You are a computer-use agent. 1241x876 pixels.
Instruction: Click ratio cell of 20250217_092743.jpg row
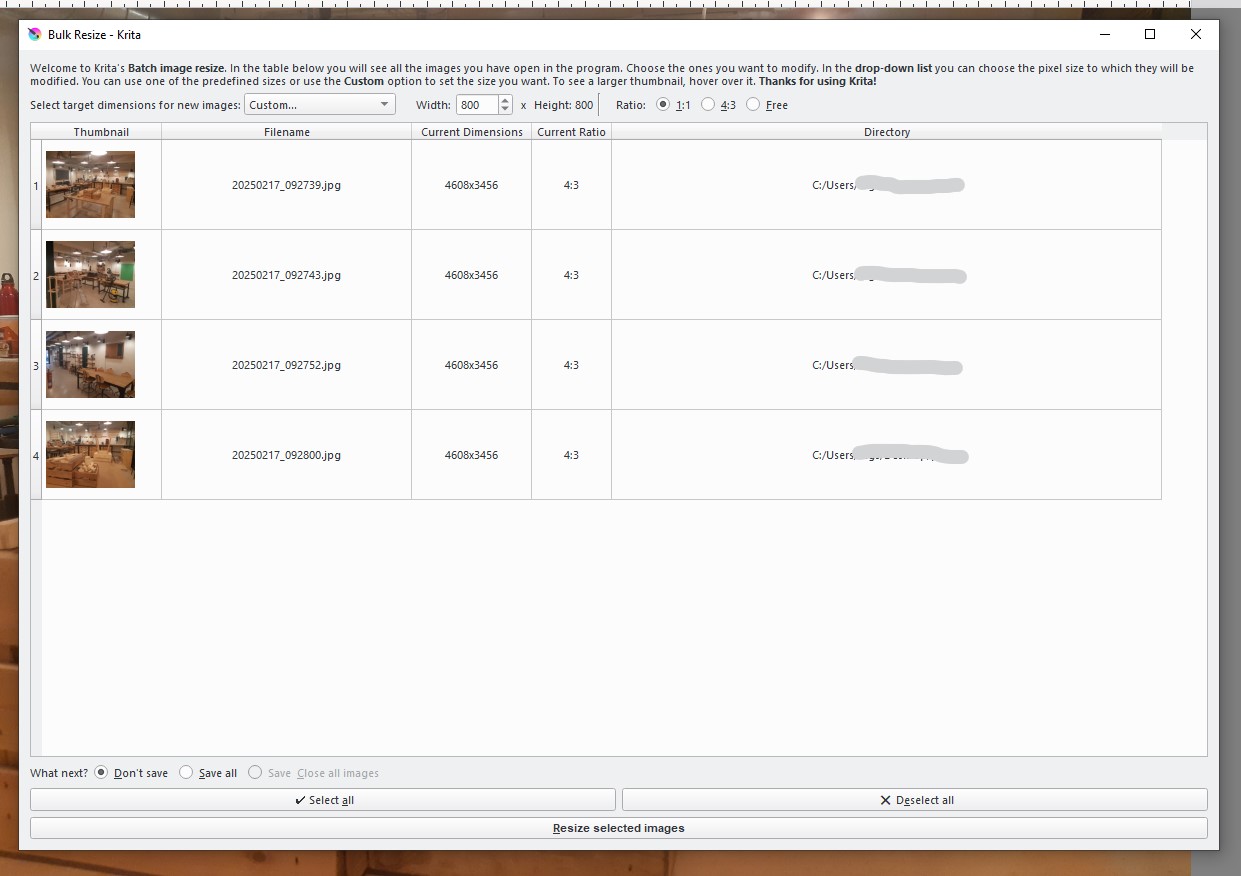point(571,275)
